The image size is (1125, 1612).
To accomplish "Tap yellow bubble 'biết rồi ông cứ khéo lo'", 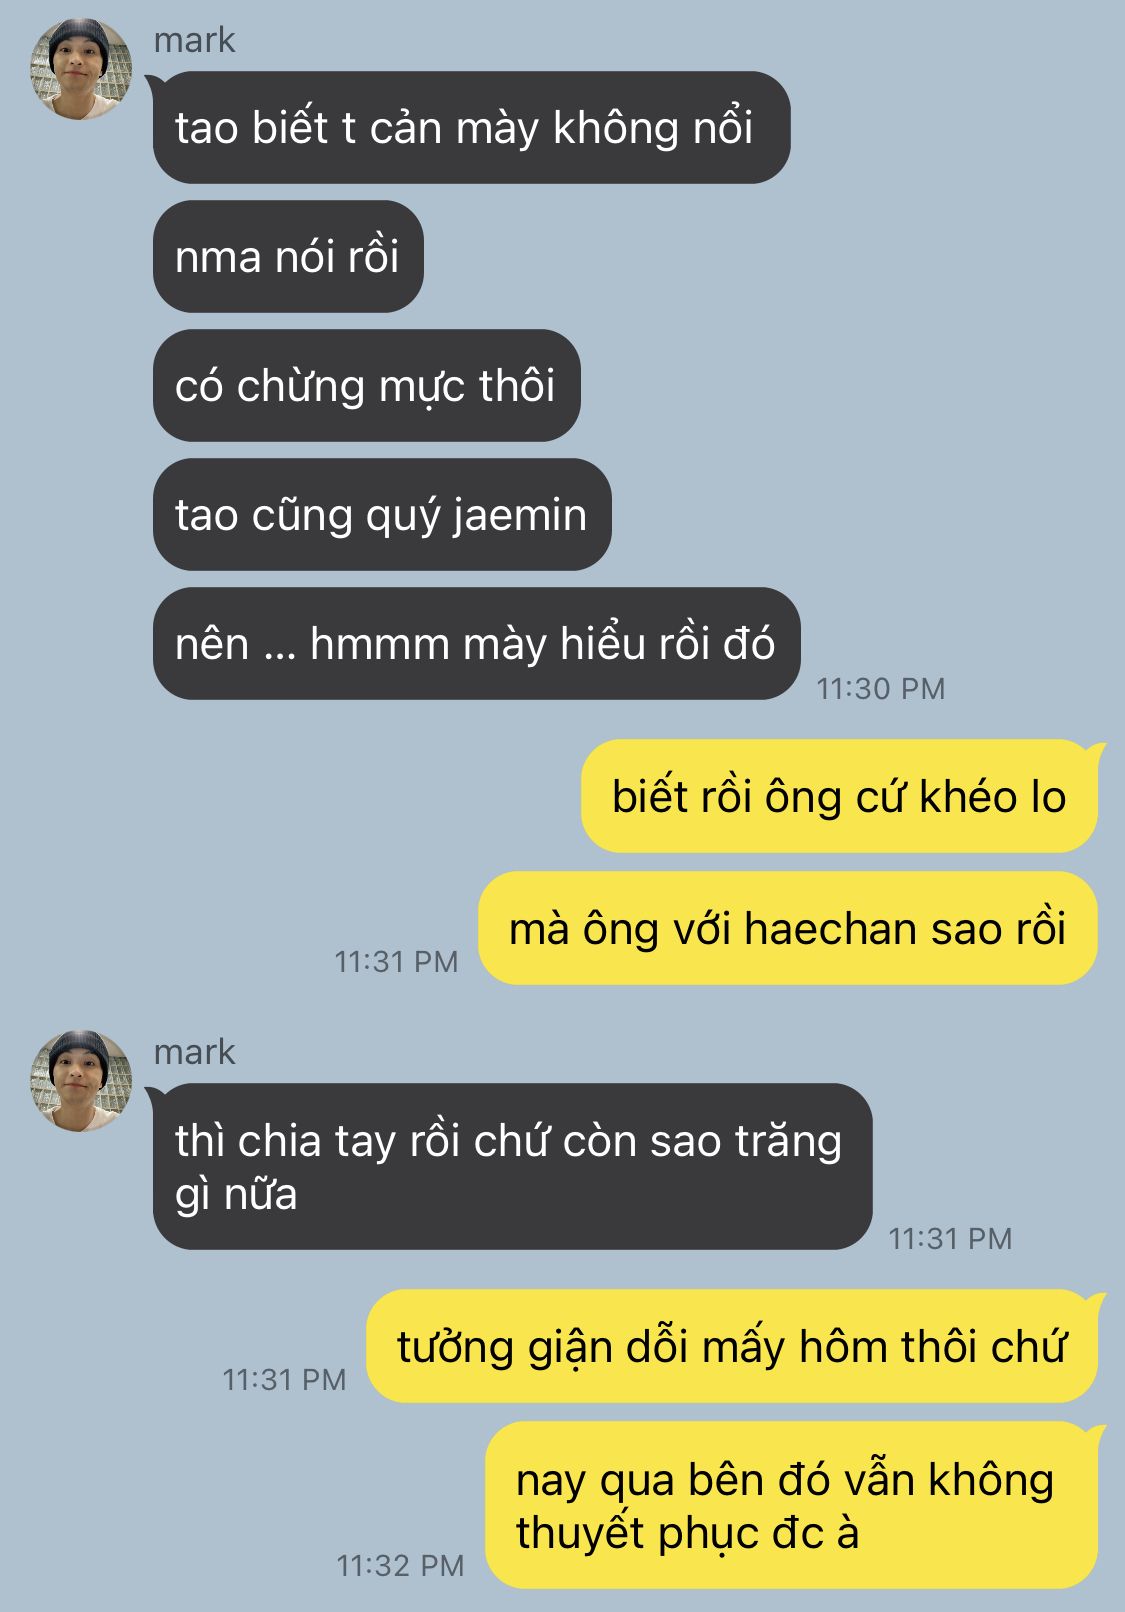I will click(840, 796).
